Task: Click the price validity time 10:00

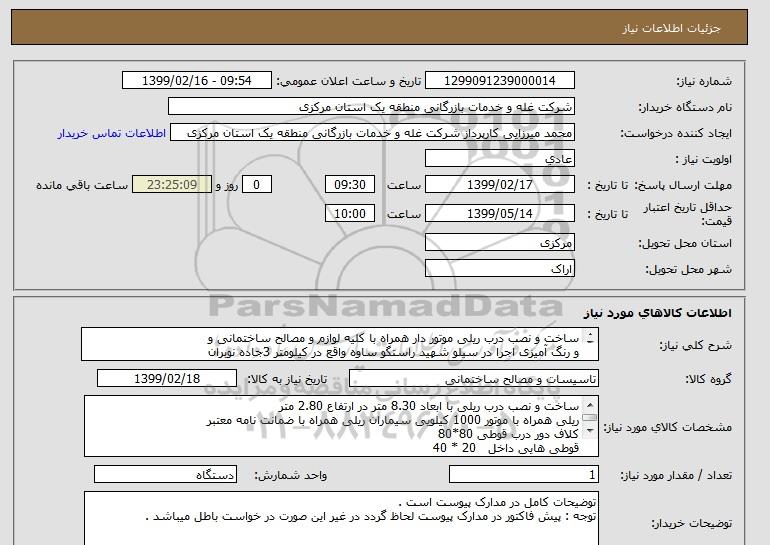Action: (x=350, y=214)
